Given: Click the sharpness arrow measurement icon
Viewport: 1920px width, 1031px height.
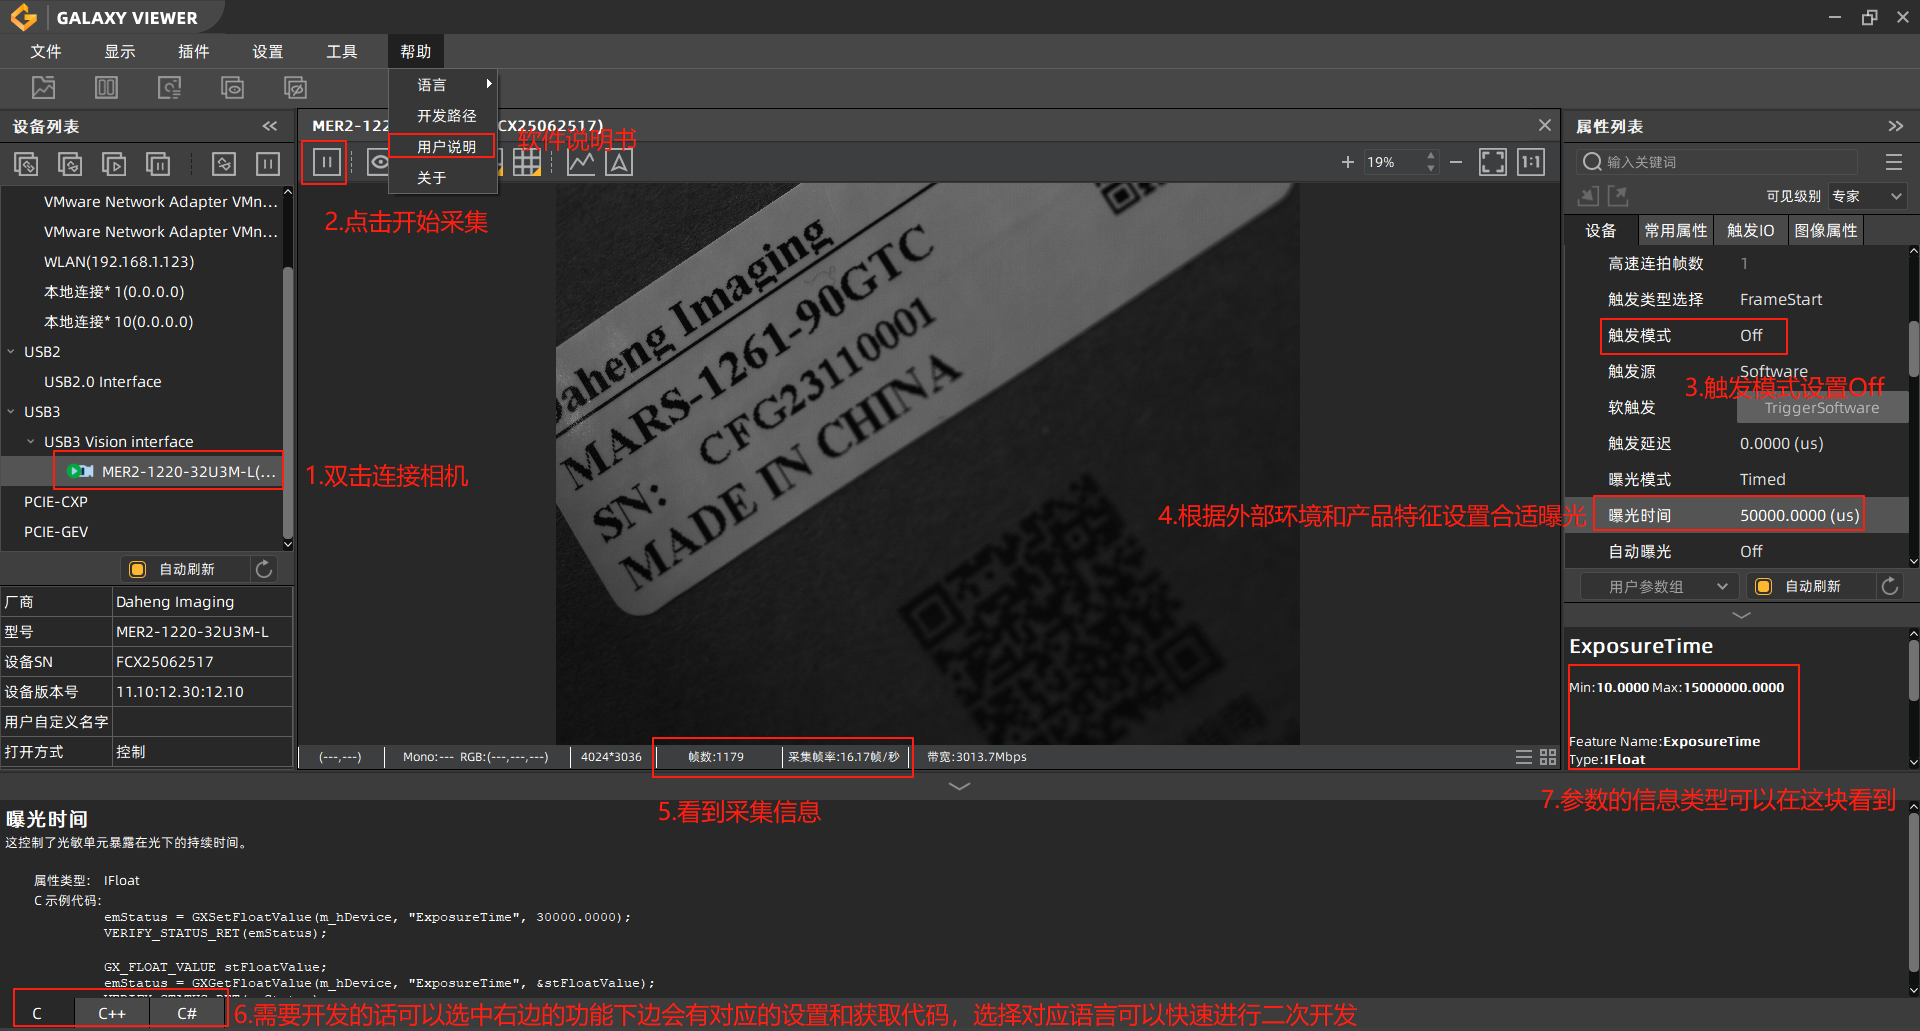Looking at the screenshot, I should coord(619,162).
